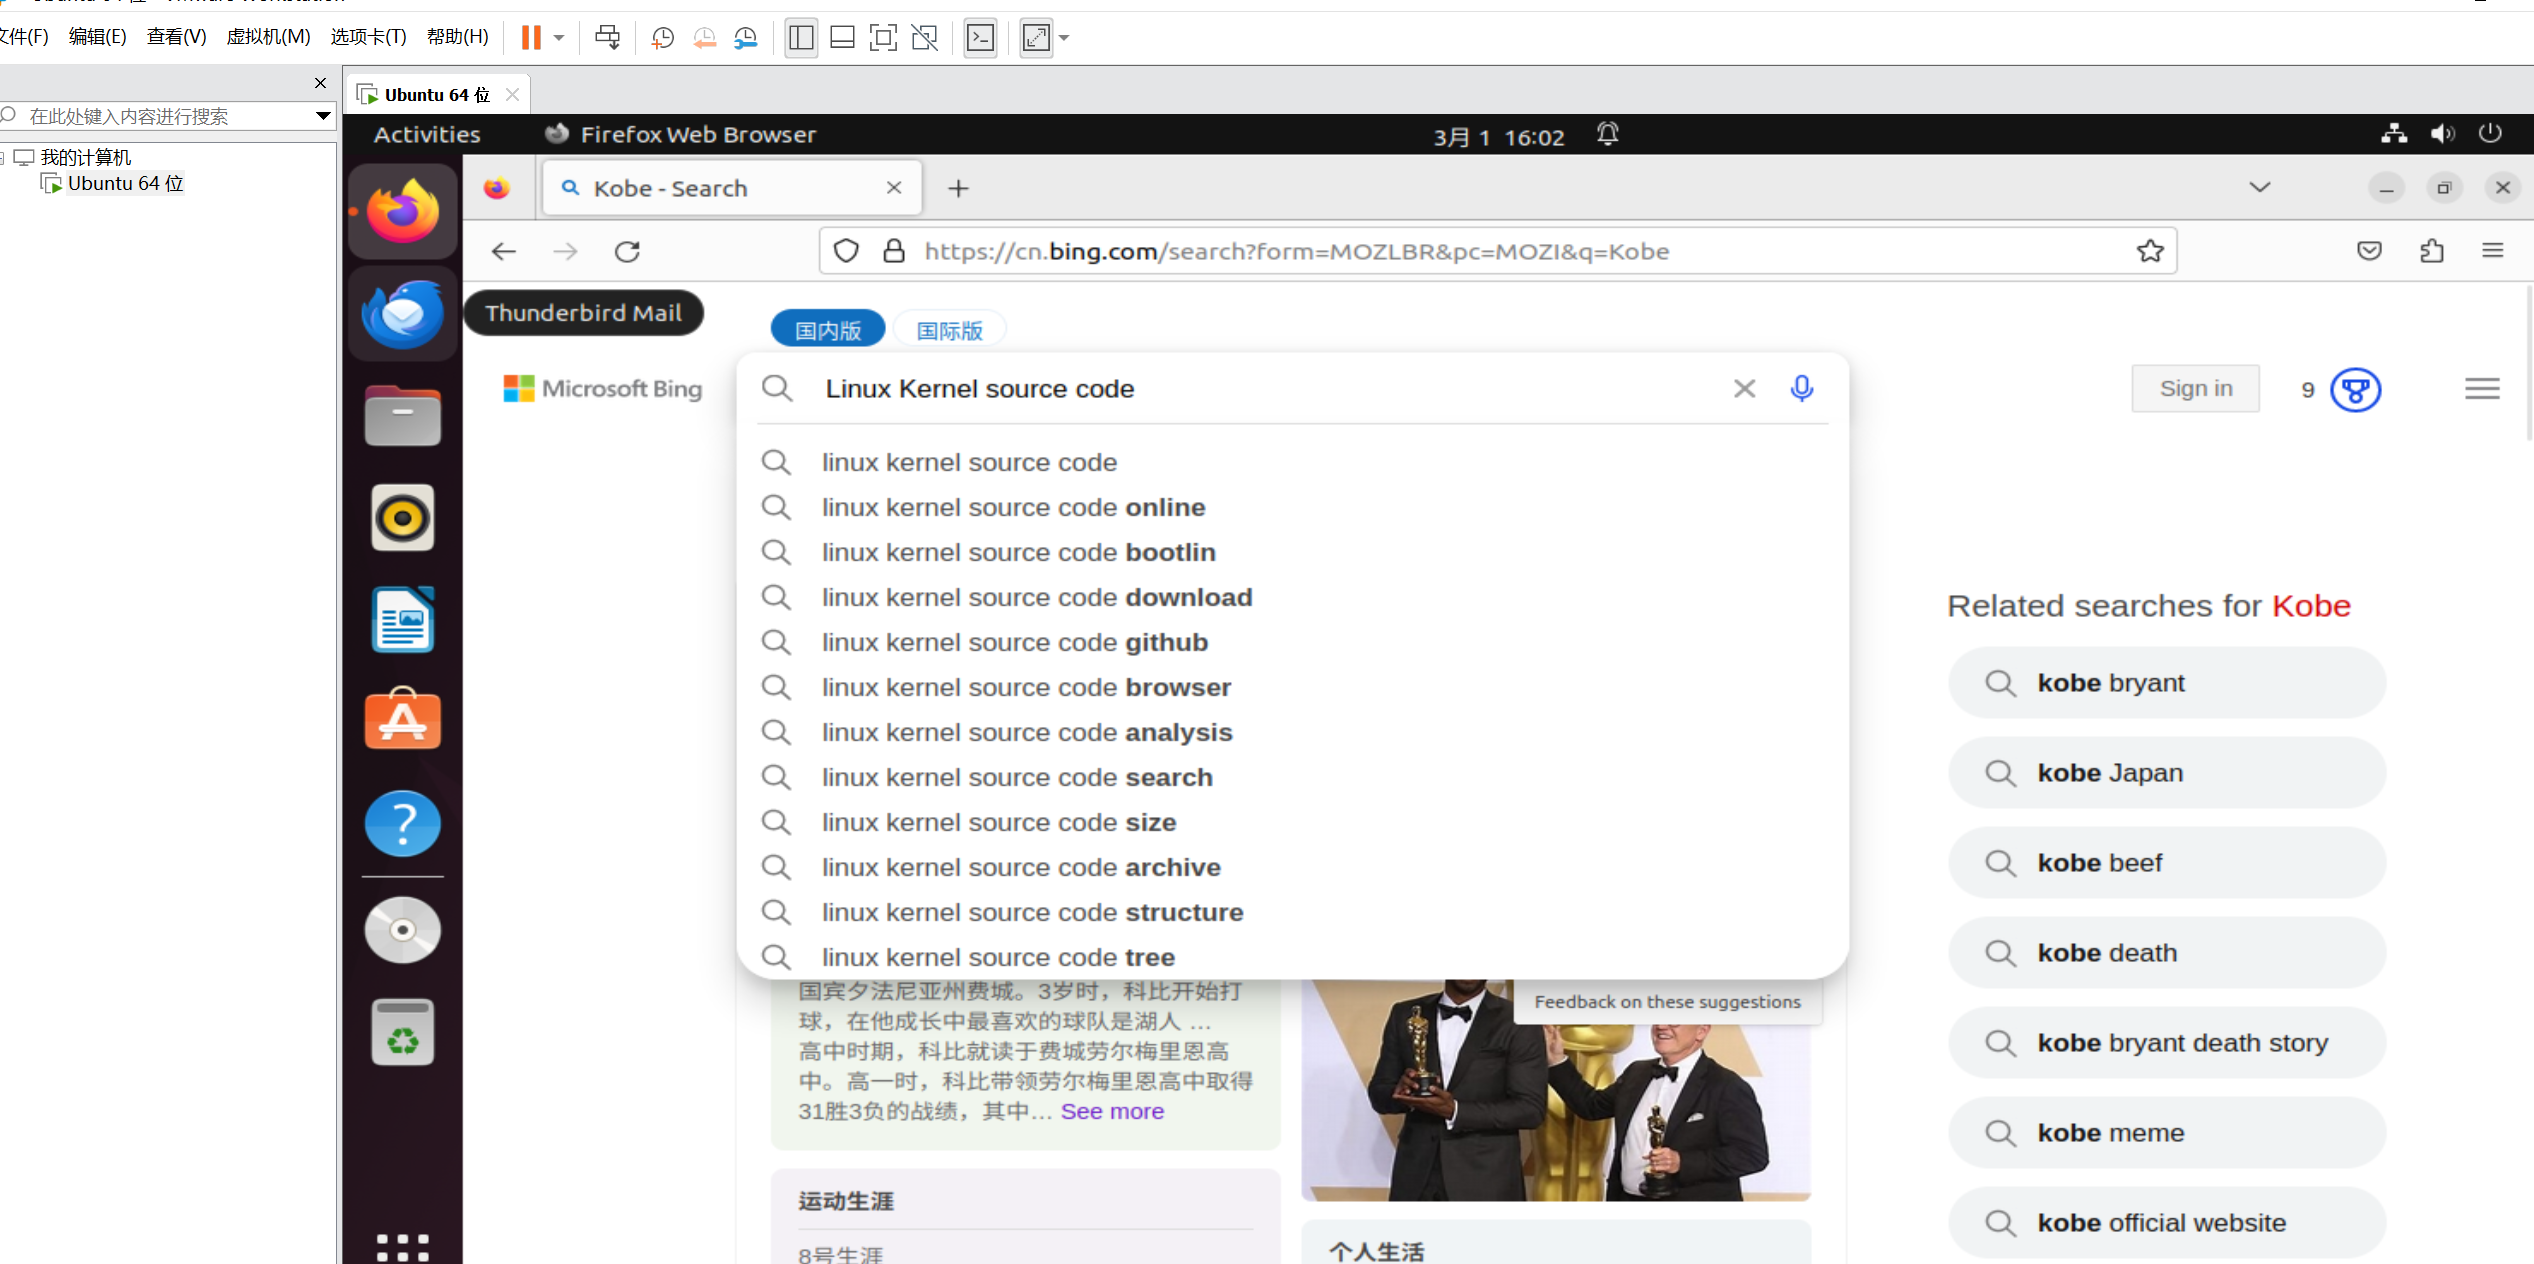The image size is (2534, 1264).
Task: Show applications grid in the dock
Action: (x=403, y=1248)
